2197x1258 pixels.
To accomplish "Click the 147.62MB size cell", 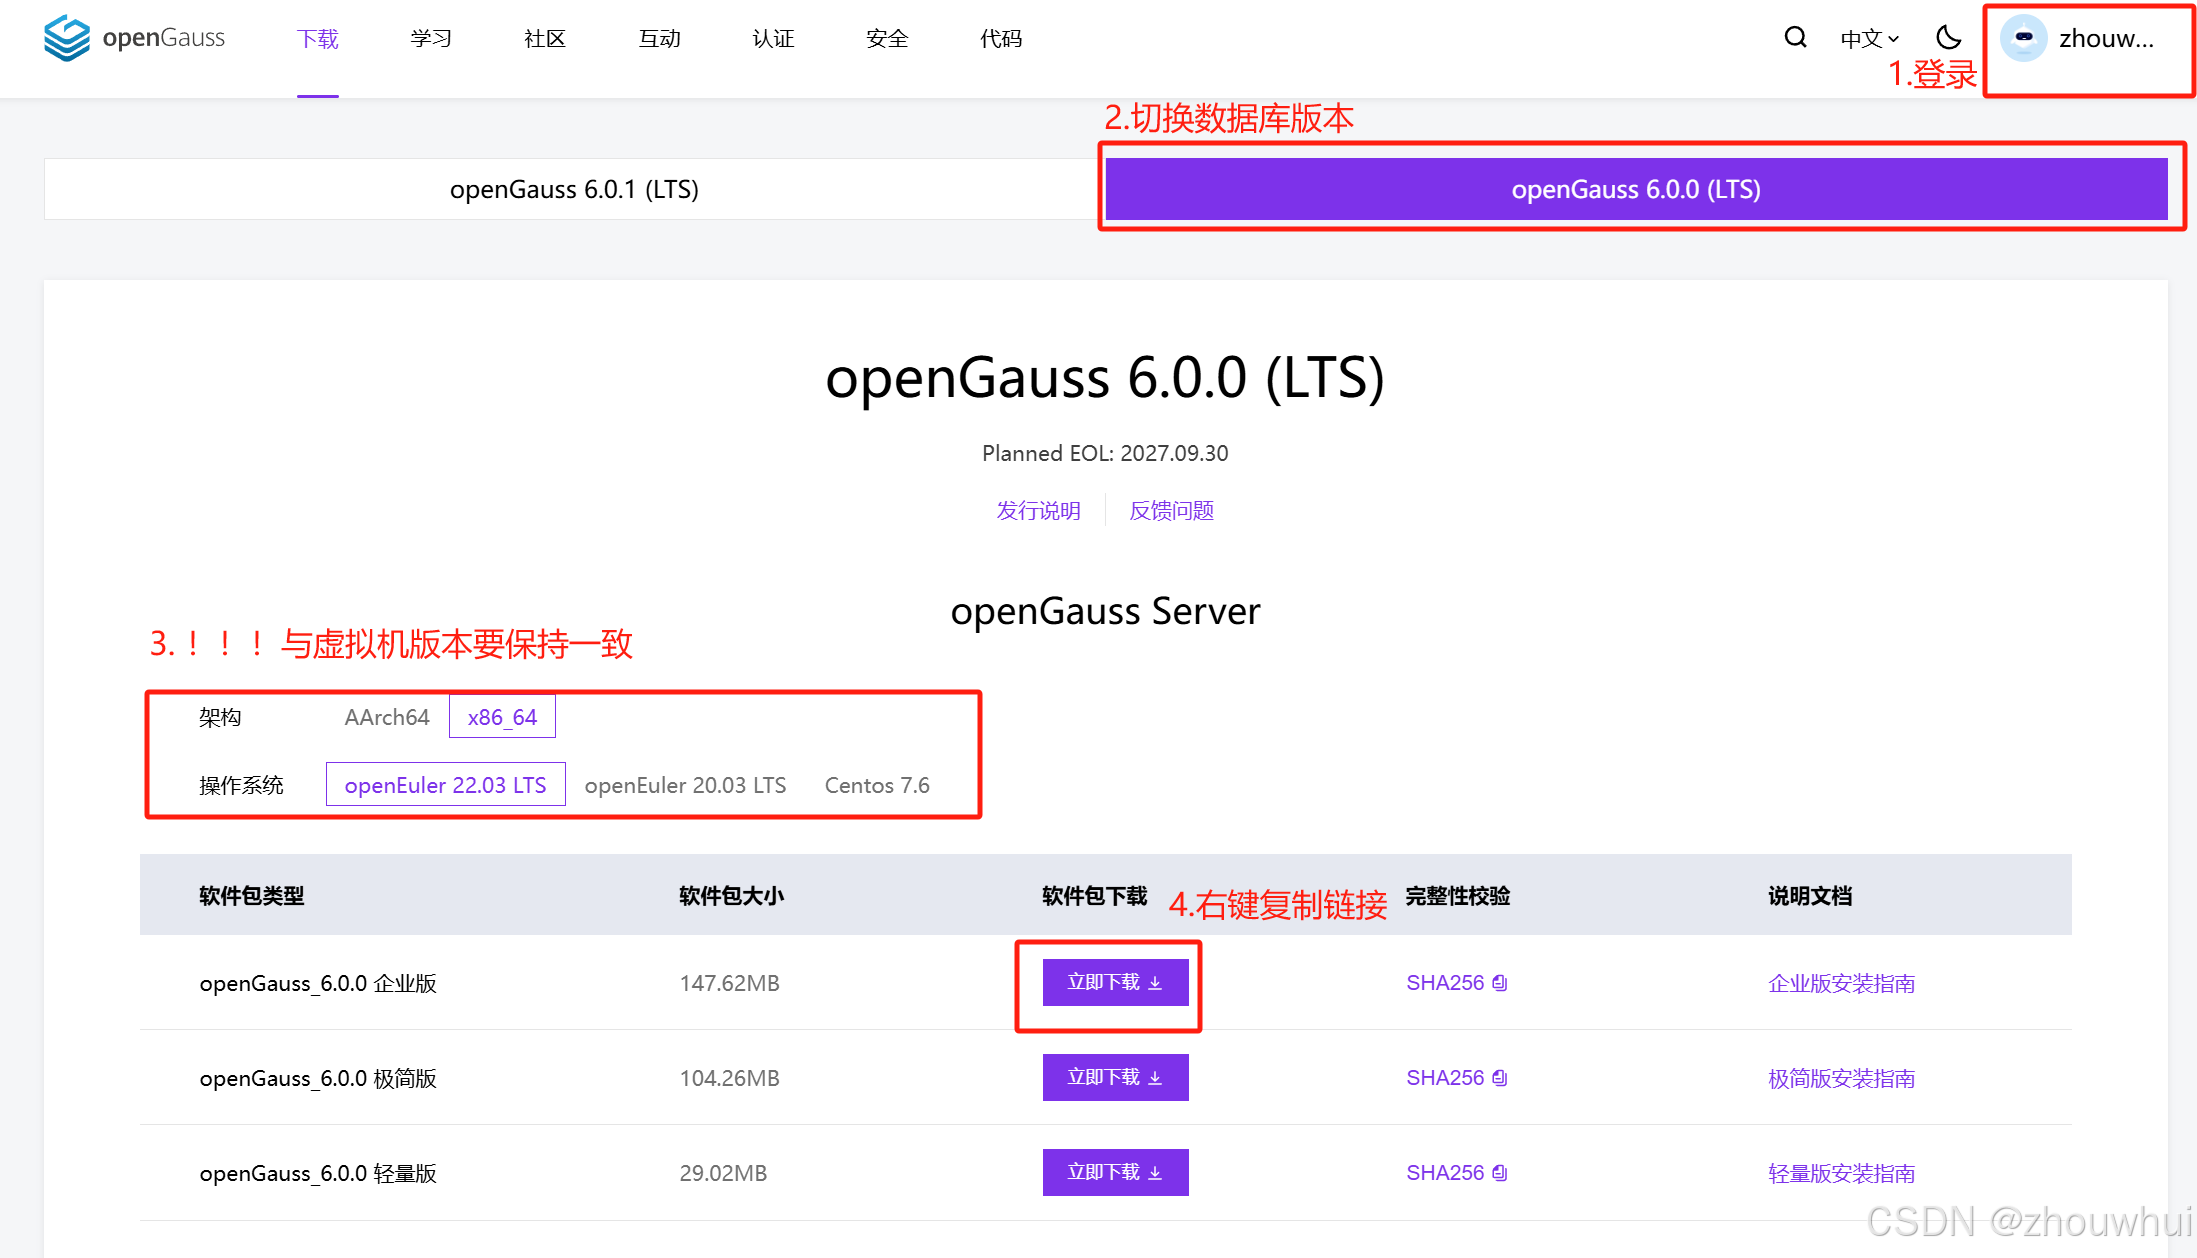I will (x=729, y=983).
